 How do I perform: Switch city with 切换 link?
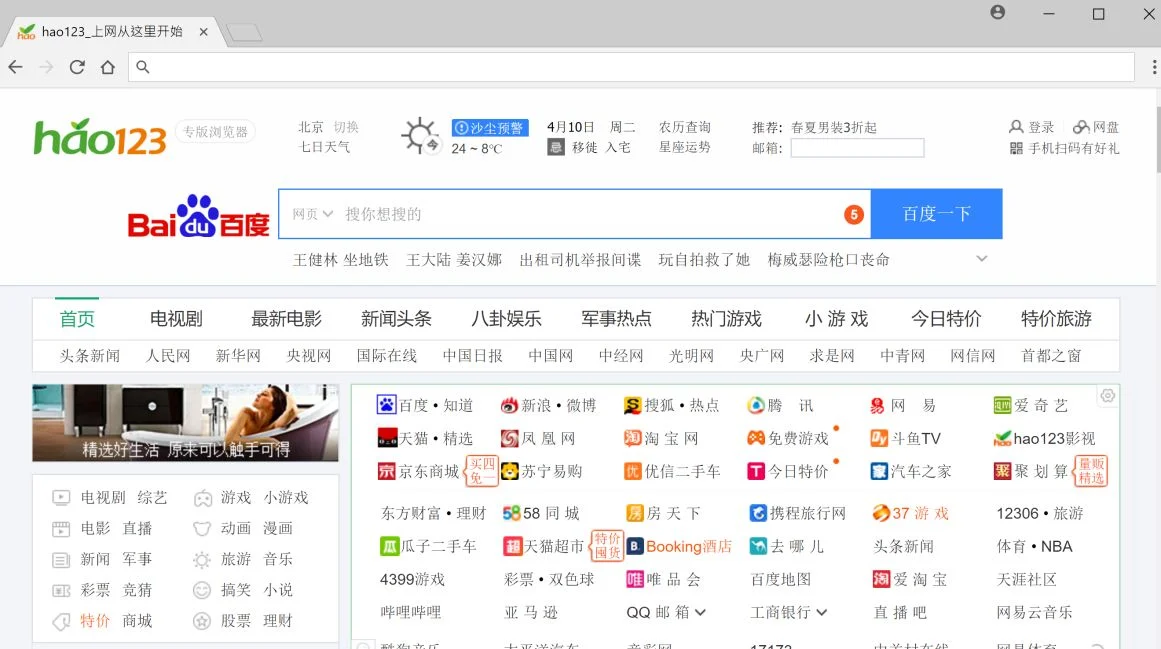tap(346, 127)
